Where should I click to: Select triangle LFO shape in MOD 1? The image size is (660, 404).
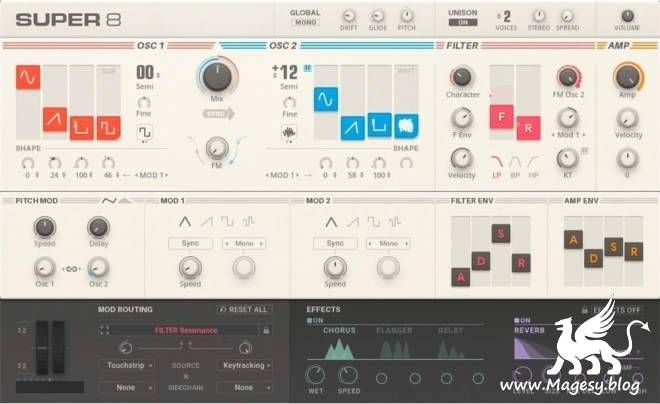coord(185,221)
